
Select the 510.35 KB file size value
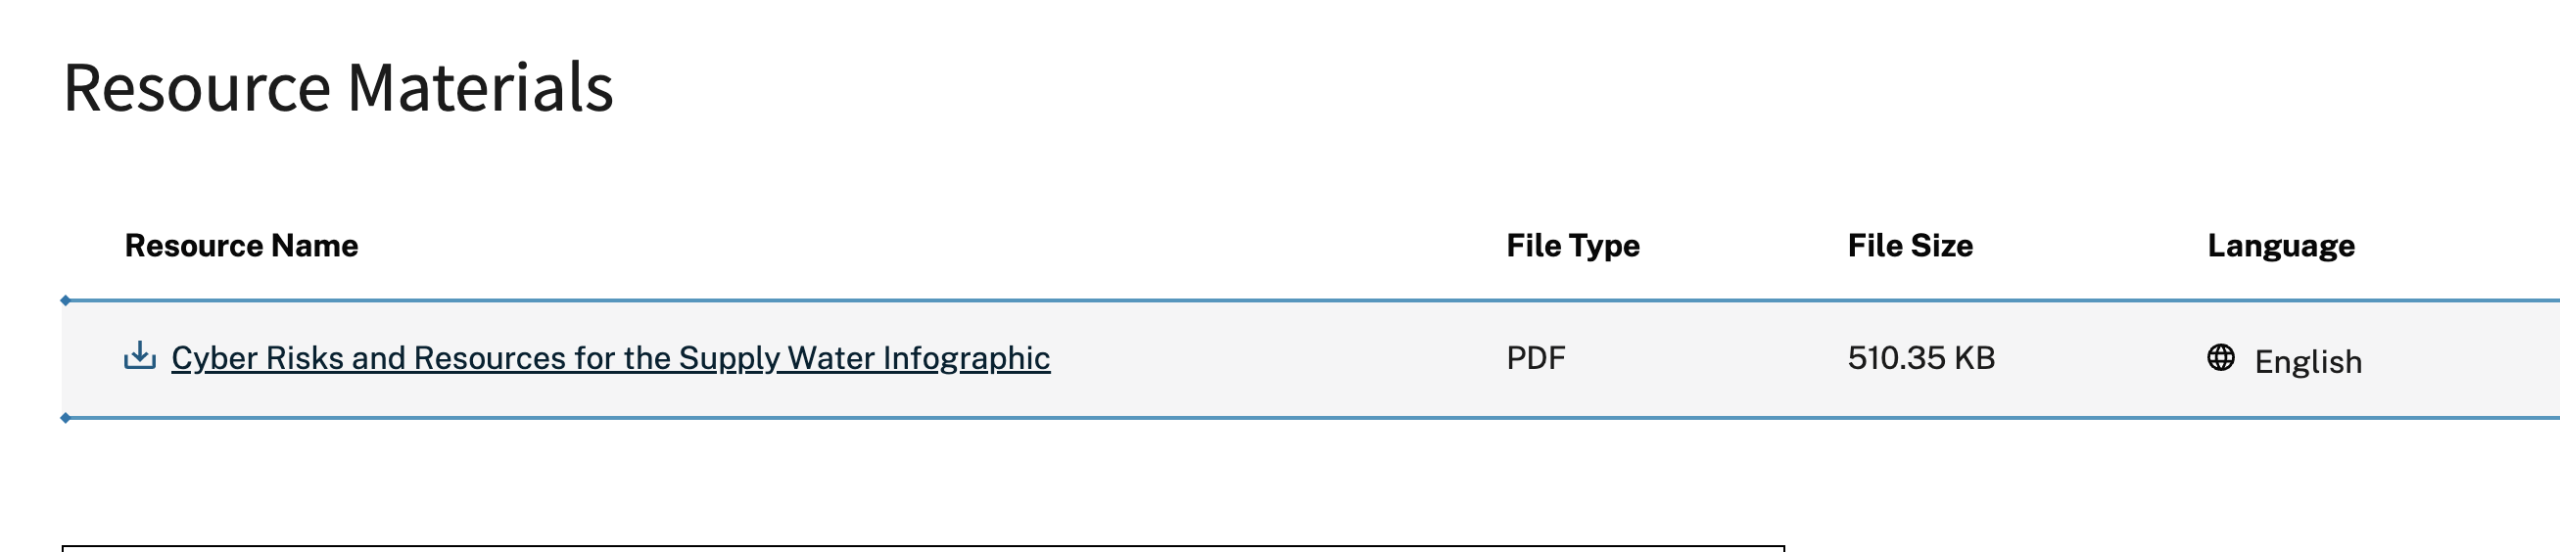point(1920,358)
